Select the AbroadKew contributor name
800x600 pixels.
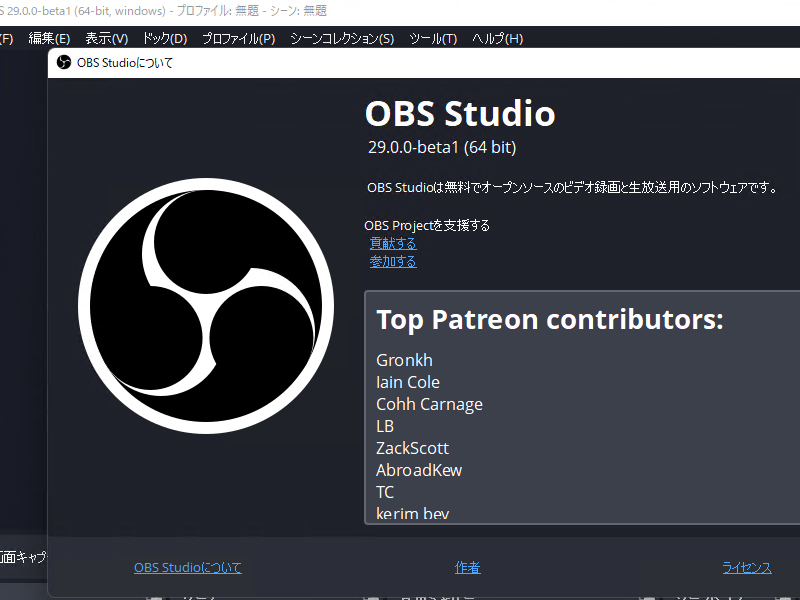coord(419,470)
